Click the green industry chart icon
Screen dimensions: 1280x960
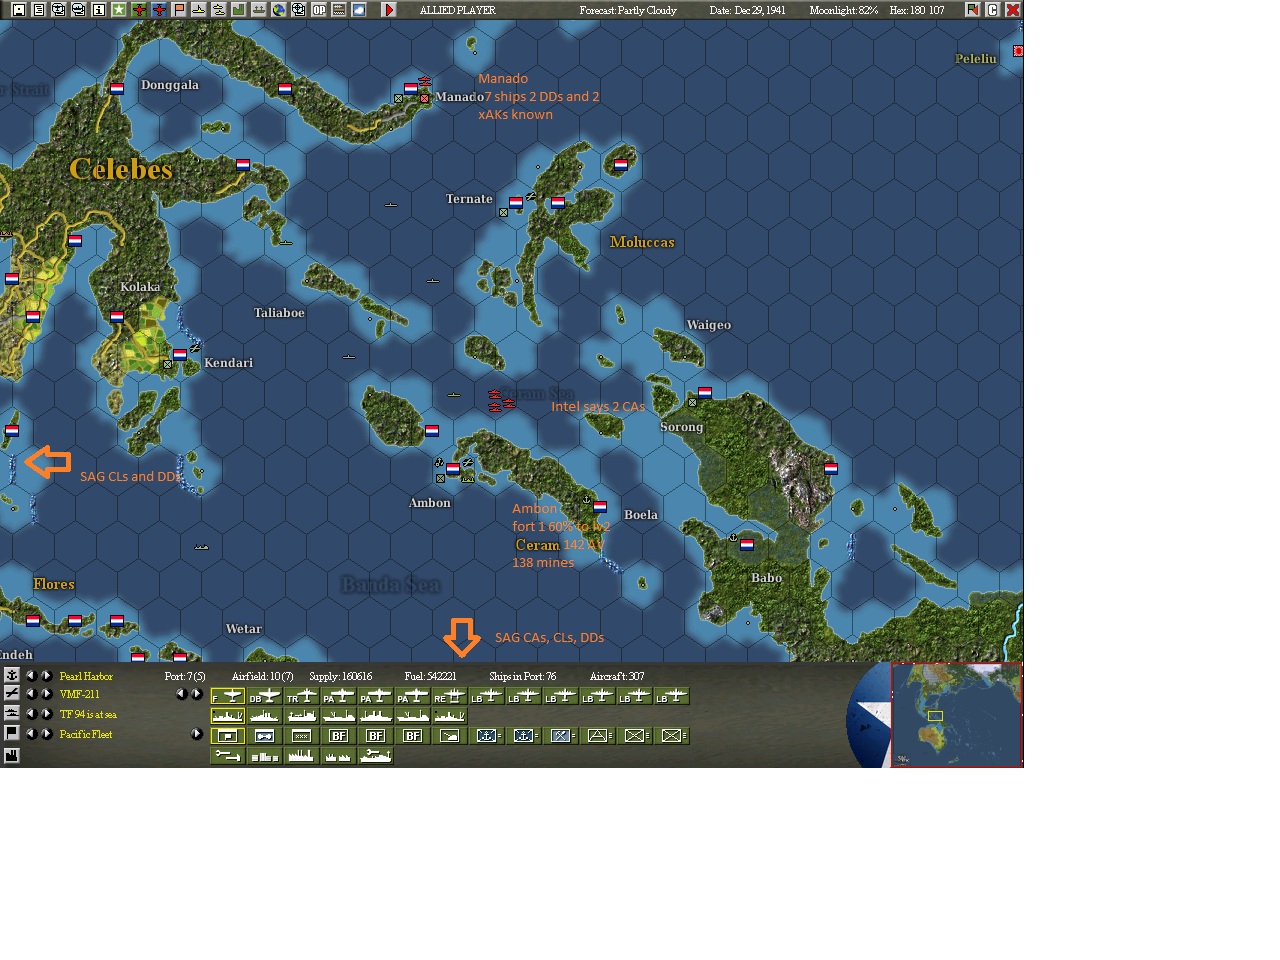tap(239, 9)
